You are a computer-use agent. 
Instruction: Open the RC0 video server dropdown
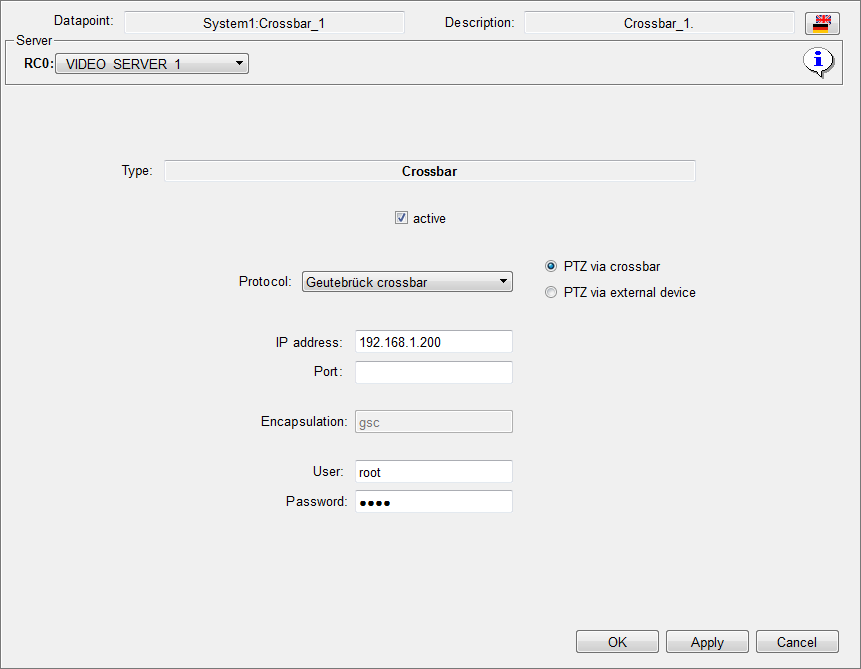(x=151, y=64)
